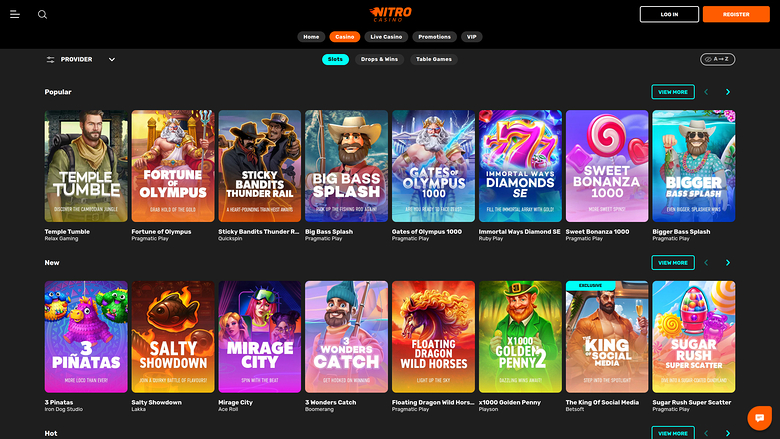
Task: Open Gates of Olympus 1000 thumbnail
Action: (433, 166)
